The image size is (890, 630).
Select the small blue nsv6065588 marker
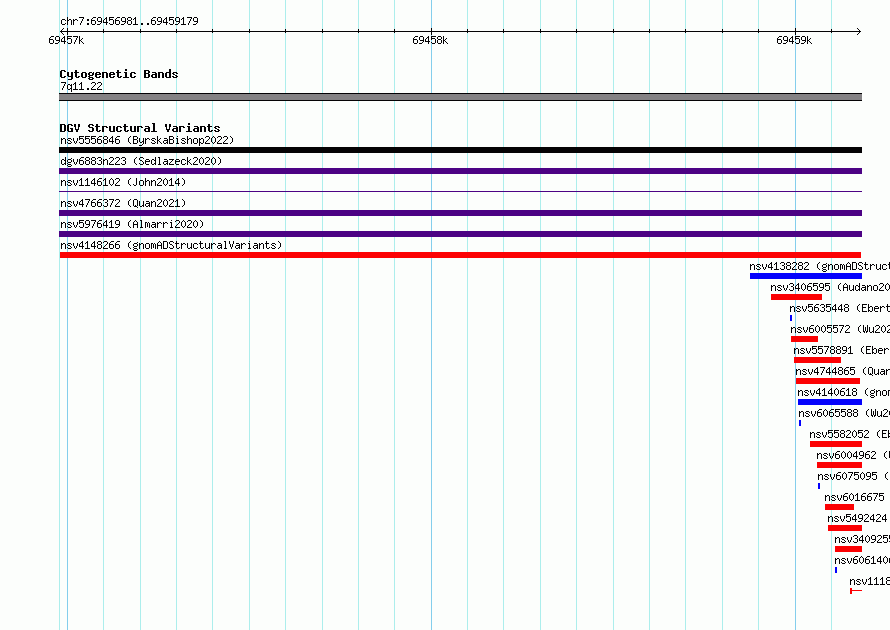click(x=800, y=423)
